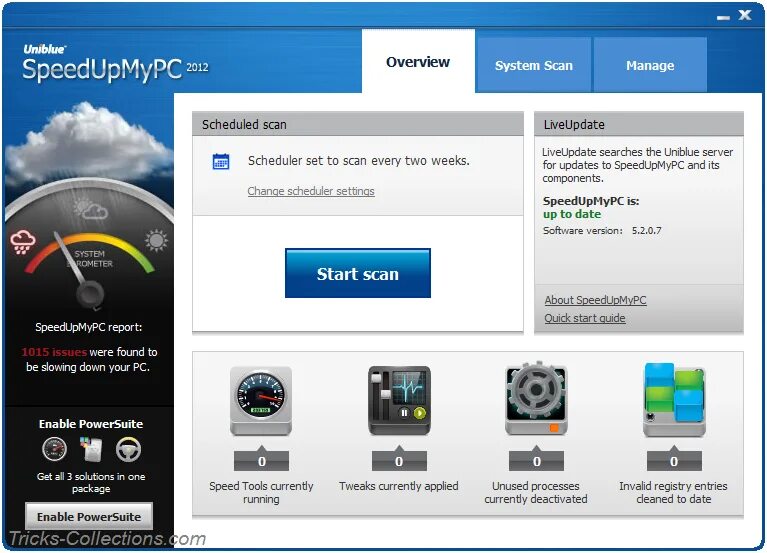
Task: Click the 'Get all 3 solutions' text
Action: (91, 483)
